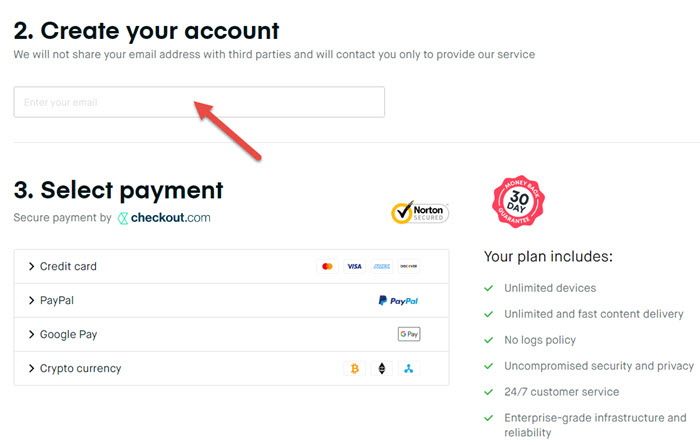Click the Bitcoin currency icon
Image resolution: width=700 pixels, height=445 pixels.
354,369
